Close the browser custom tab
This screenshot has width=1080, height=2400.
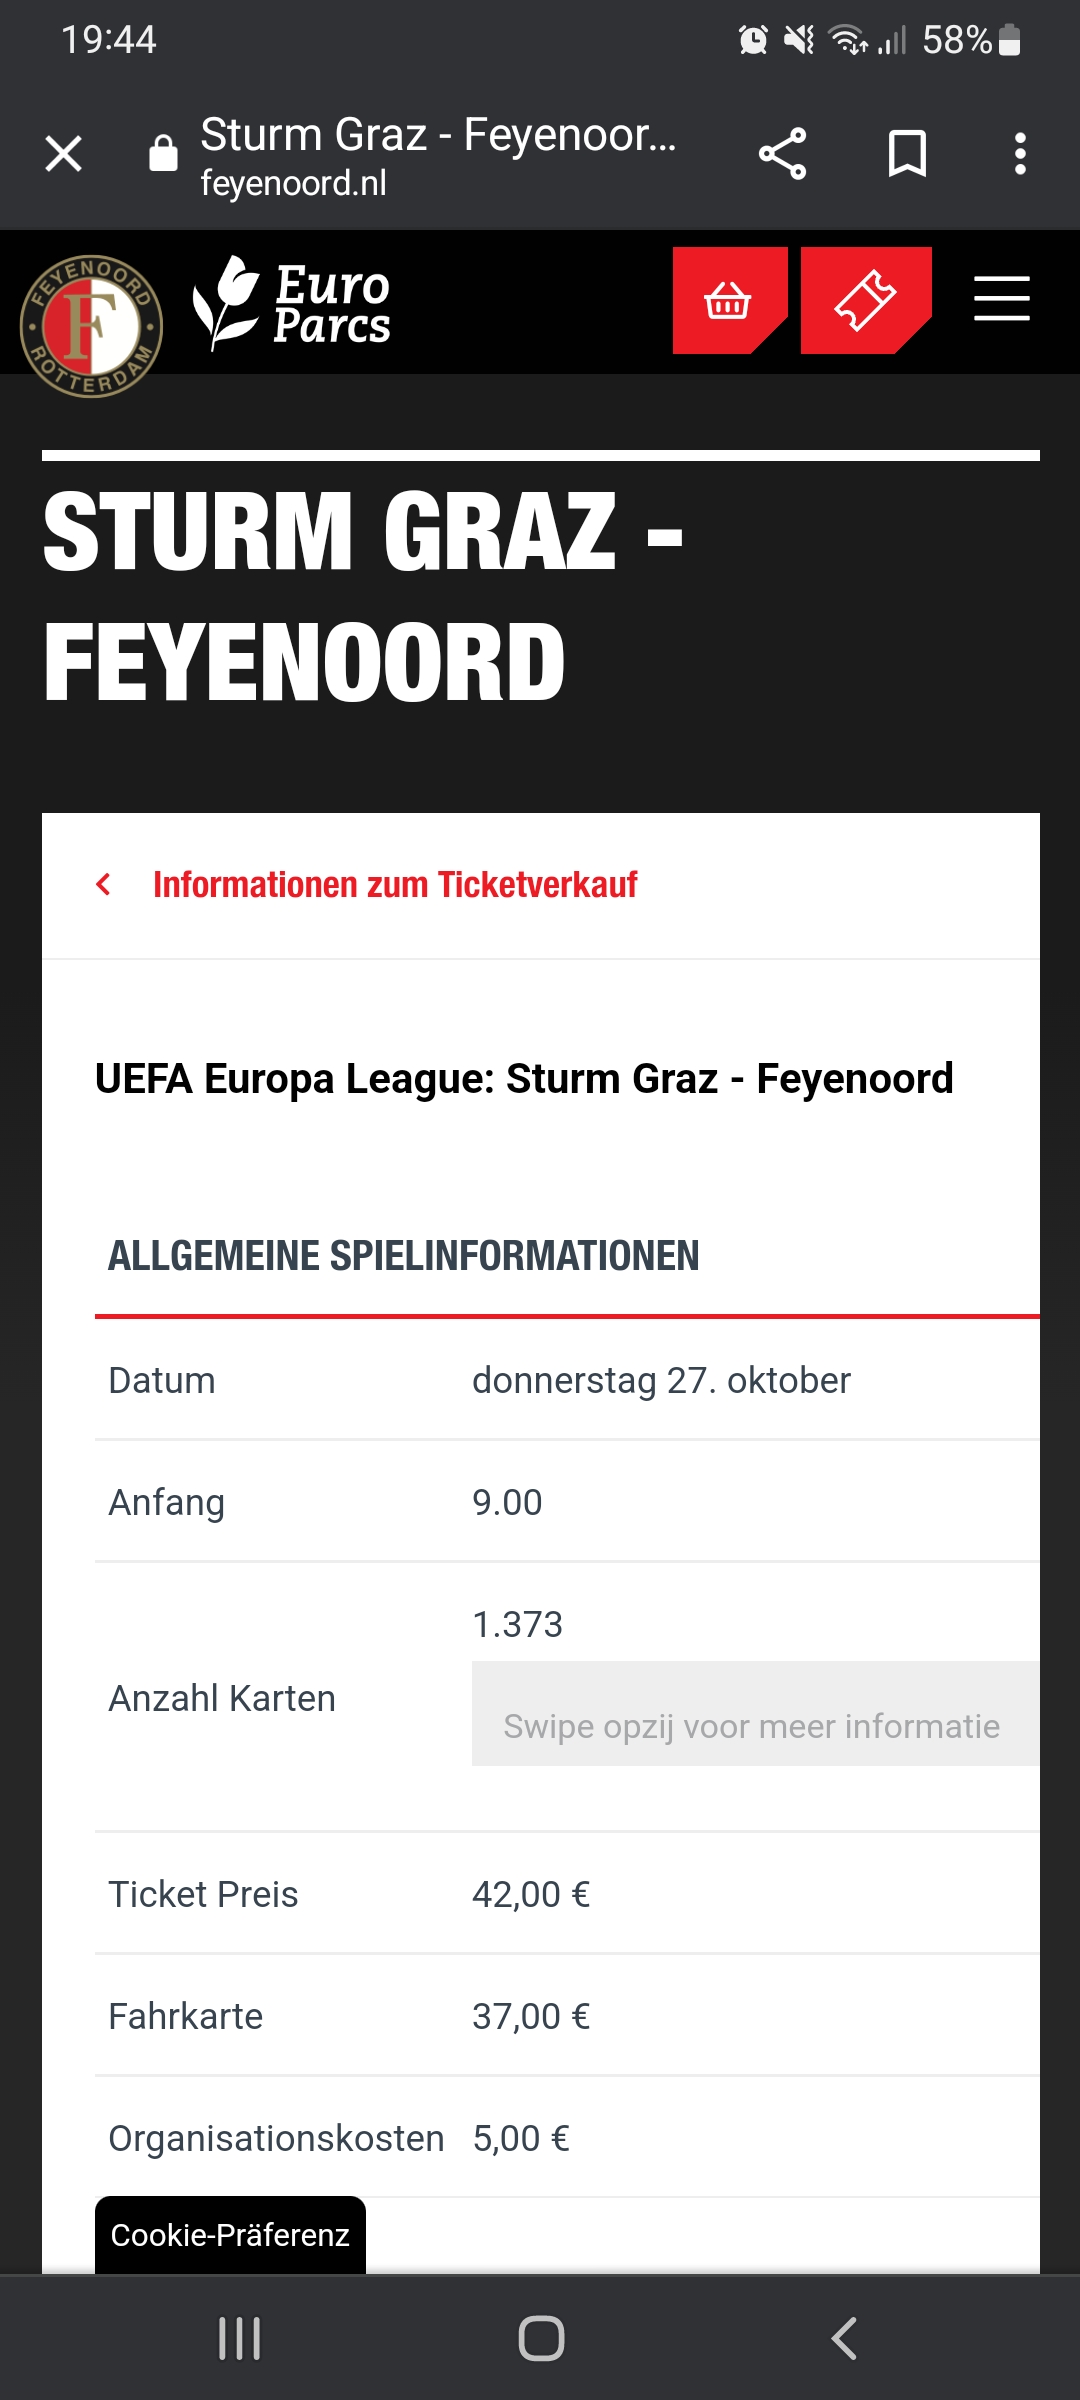64,154
